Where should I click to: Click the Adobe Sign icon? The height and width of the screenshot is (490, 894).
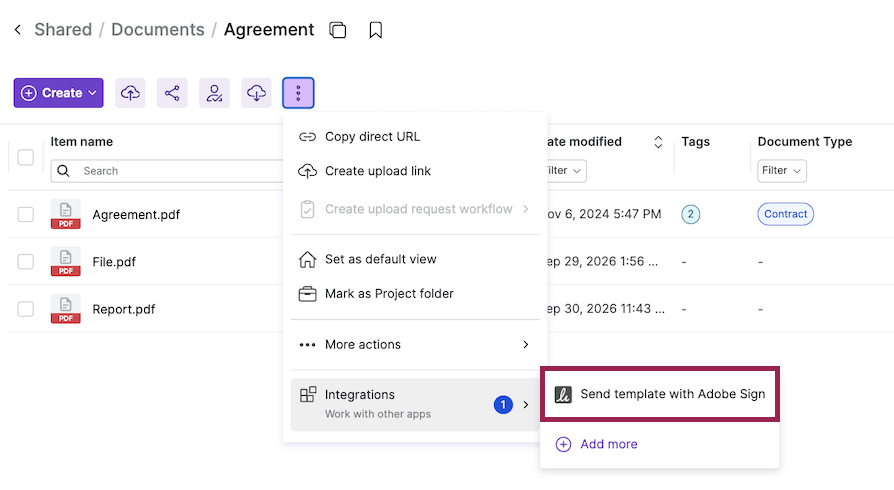click(563, 394)
